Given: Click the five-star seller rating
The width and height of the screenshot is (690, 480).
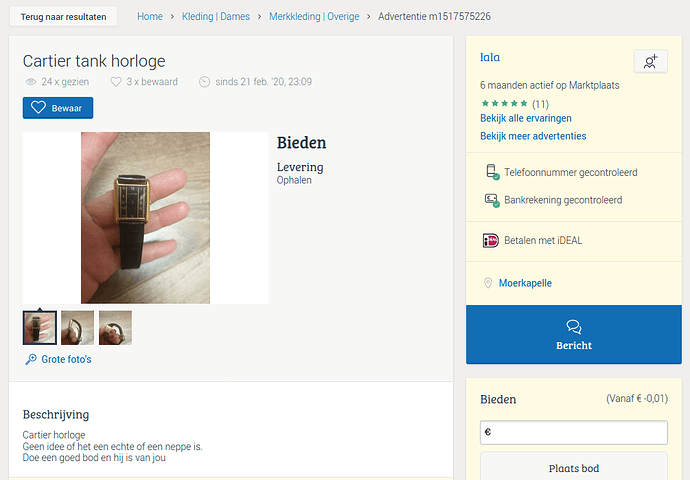Looking at the screenshot, I should pyautogui.click(x=504, y=104).
